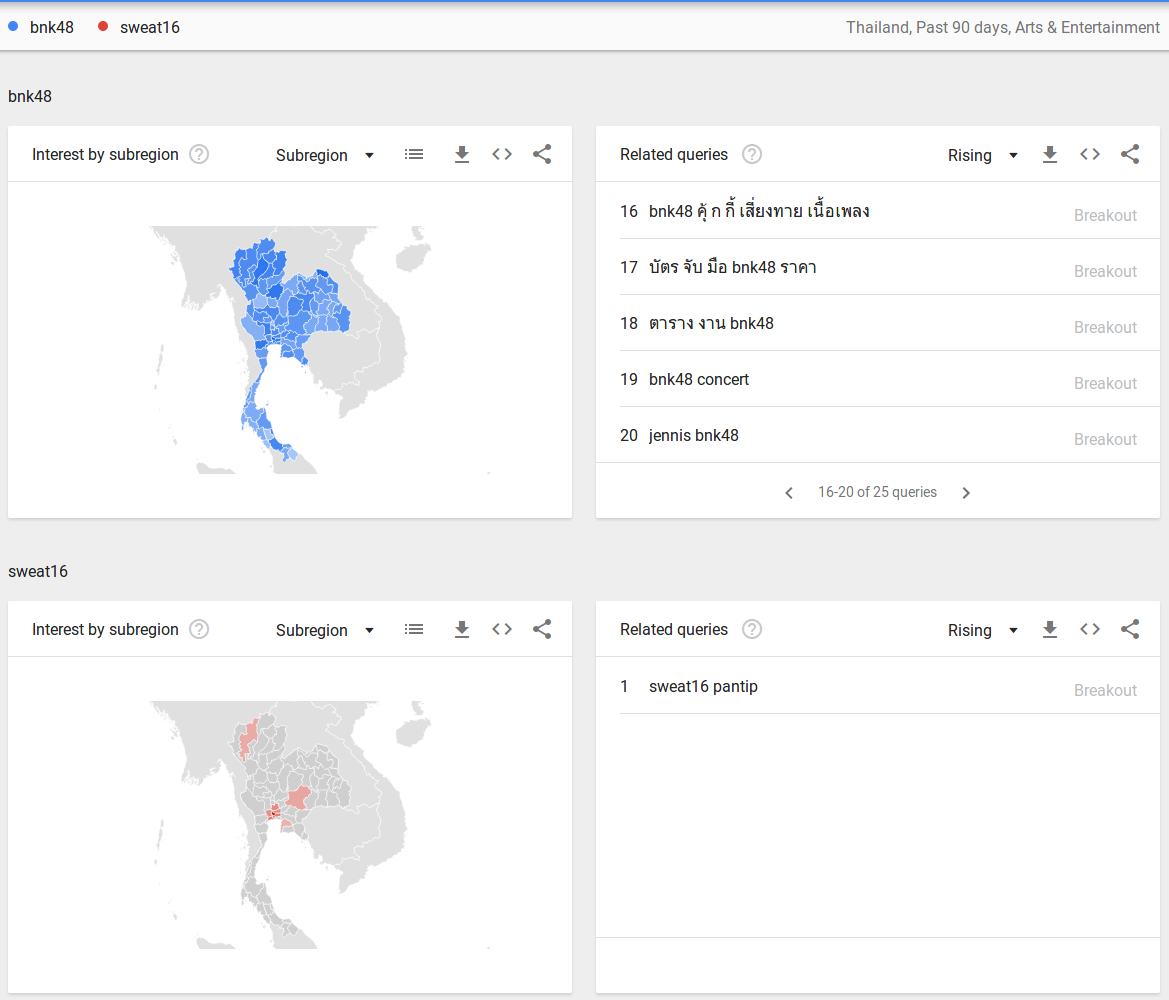Open sweat16 Rising queries dropdown
This screenshot has height=1000, width=1169.
[x=983, y=630]
